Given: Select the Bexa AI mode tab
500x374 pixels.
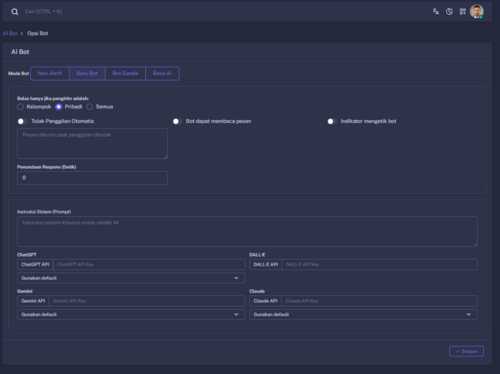Looking at the screenshot, I should [162, 73].
